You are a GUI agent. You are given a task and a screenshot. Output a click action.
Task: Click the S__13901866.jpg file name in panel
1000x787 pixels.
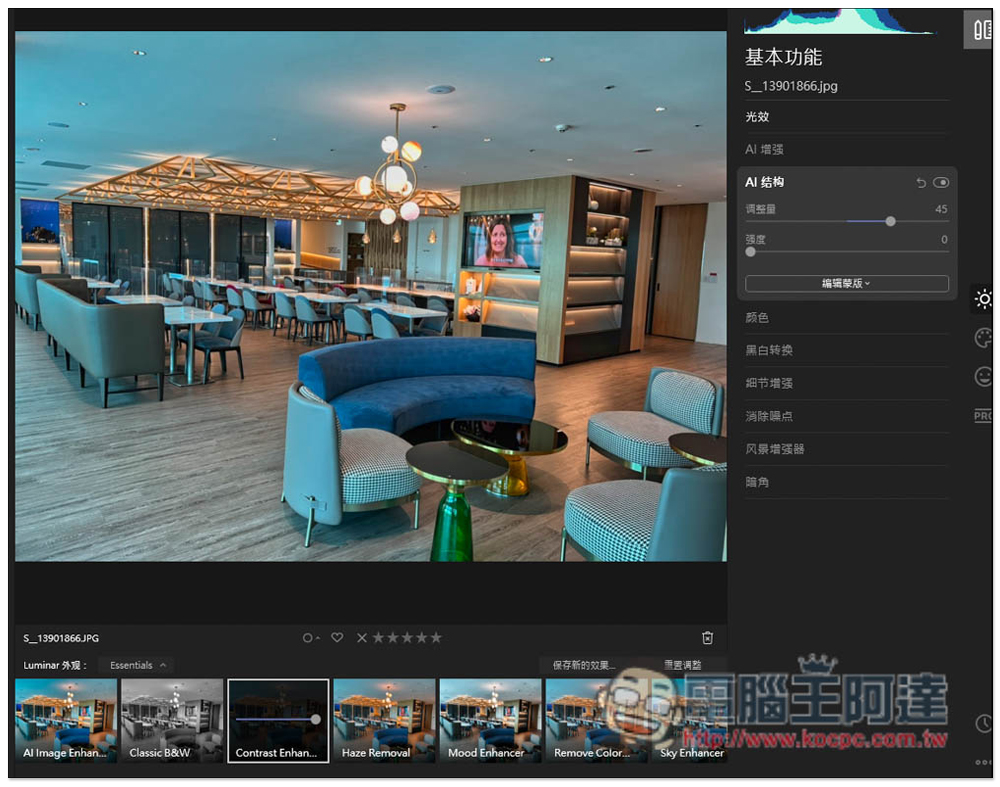tap(791, 86)
